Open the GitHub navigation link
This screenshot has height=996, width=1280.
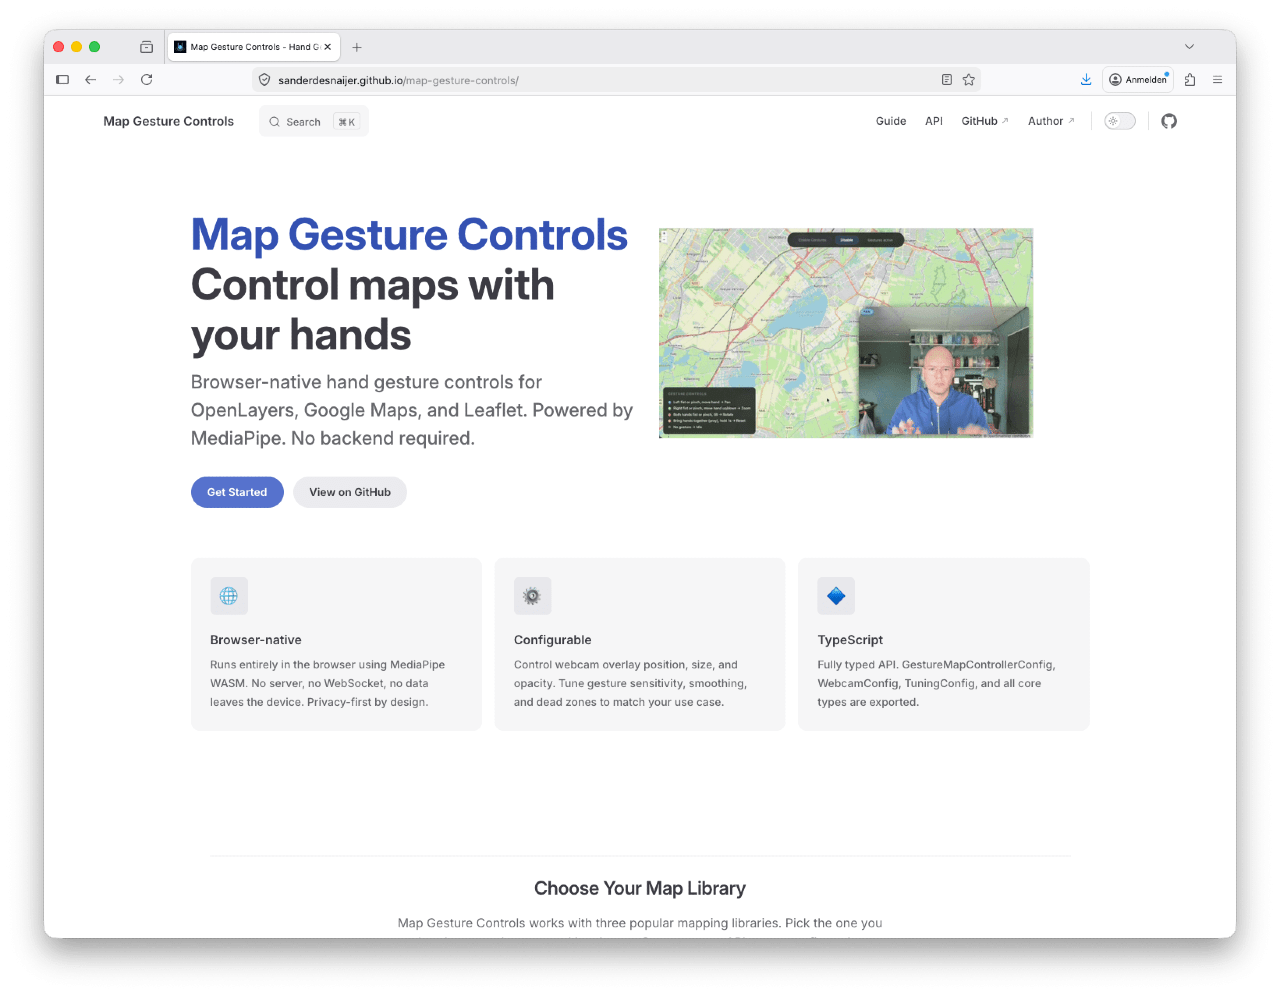tap(985, 121)
